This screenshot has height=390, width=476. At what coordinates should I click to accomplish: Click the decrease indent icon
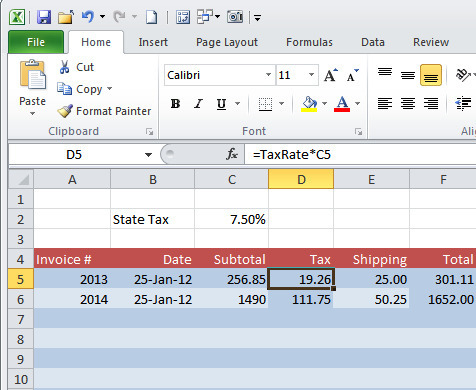(x=463, y=104)
